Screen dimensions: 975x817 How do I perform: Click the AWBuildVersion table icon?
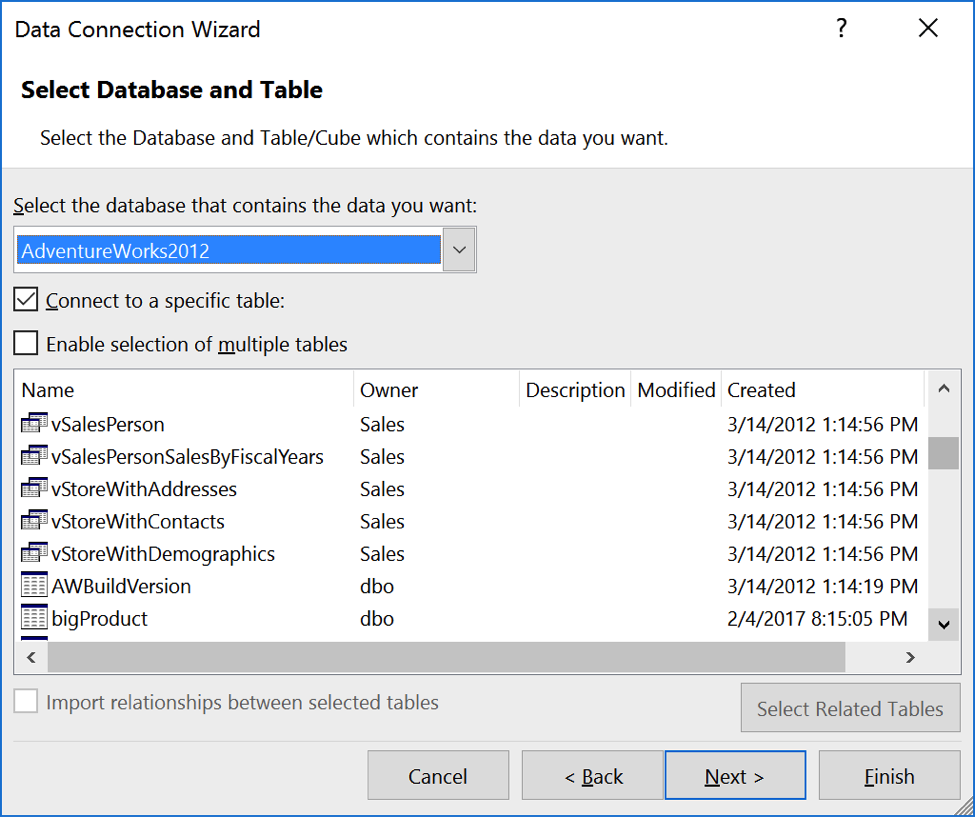pos(34,585)
